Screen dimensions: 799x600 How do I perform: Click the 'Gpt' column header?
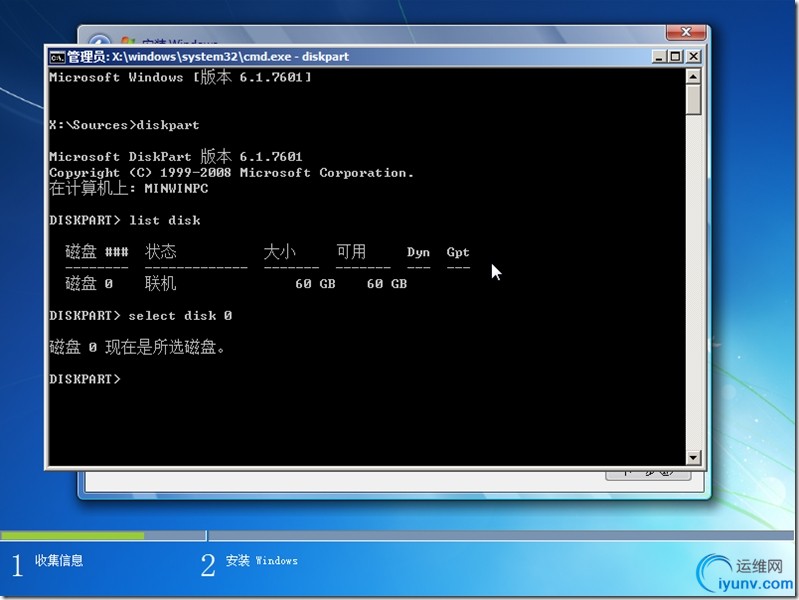[458, 252]
